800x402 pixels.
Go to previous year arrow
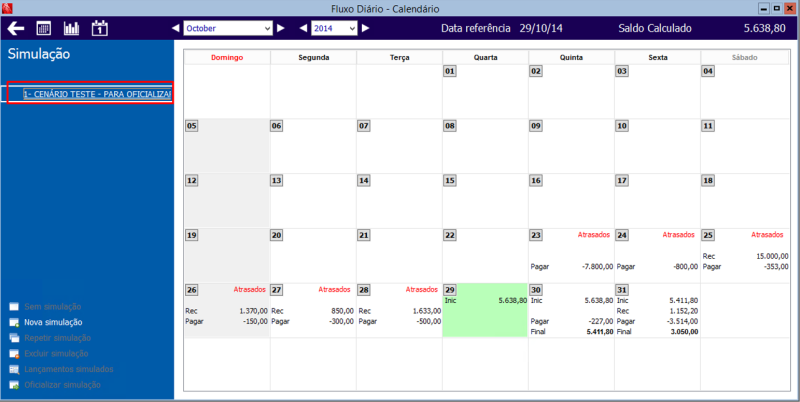pyautogui.click(x=304, y=28)
